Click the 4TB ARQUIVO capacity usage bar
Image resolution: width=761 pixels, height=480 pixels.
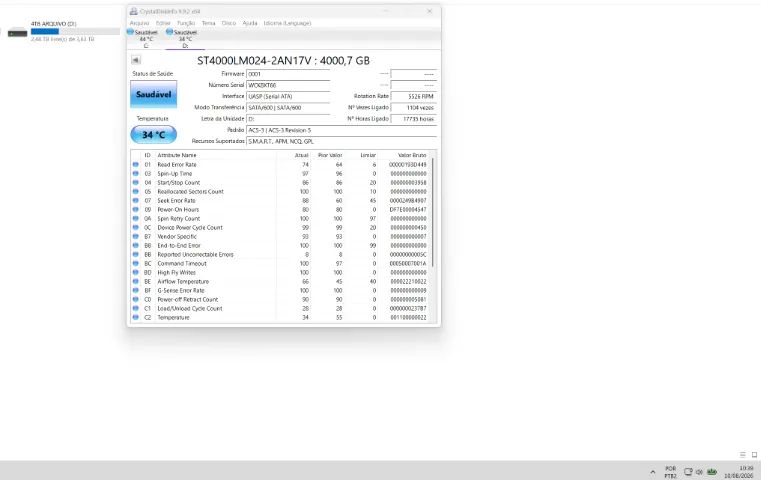coord(75,31)
